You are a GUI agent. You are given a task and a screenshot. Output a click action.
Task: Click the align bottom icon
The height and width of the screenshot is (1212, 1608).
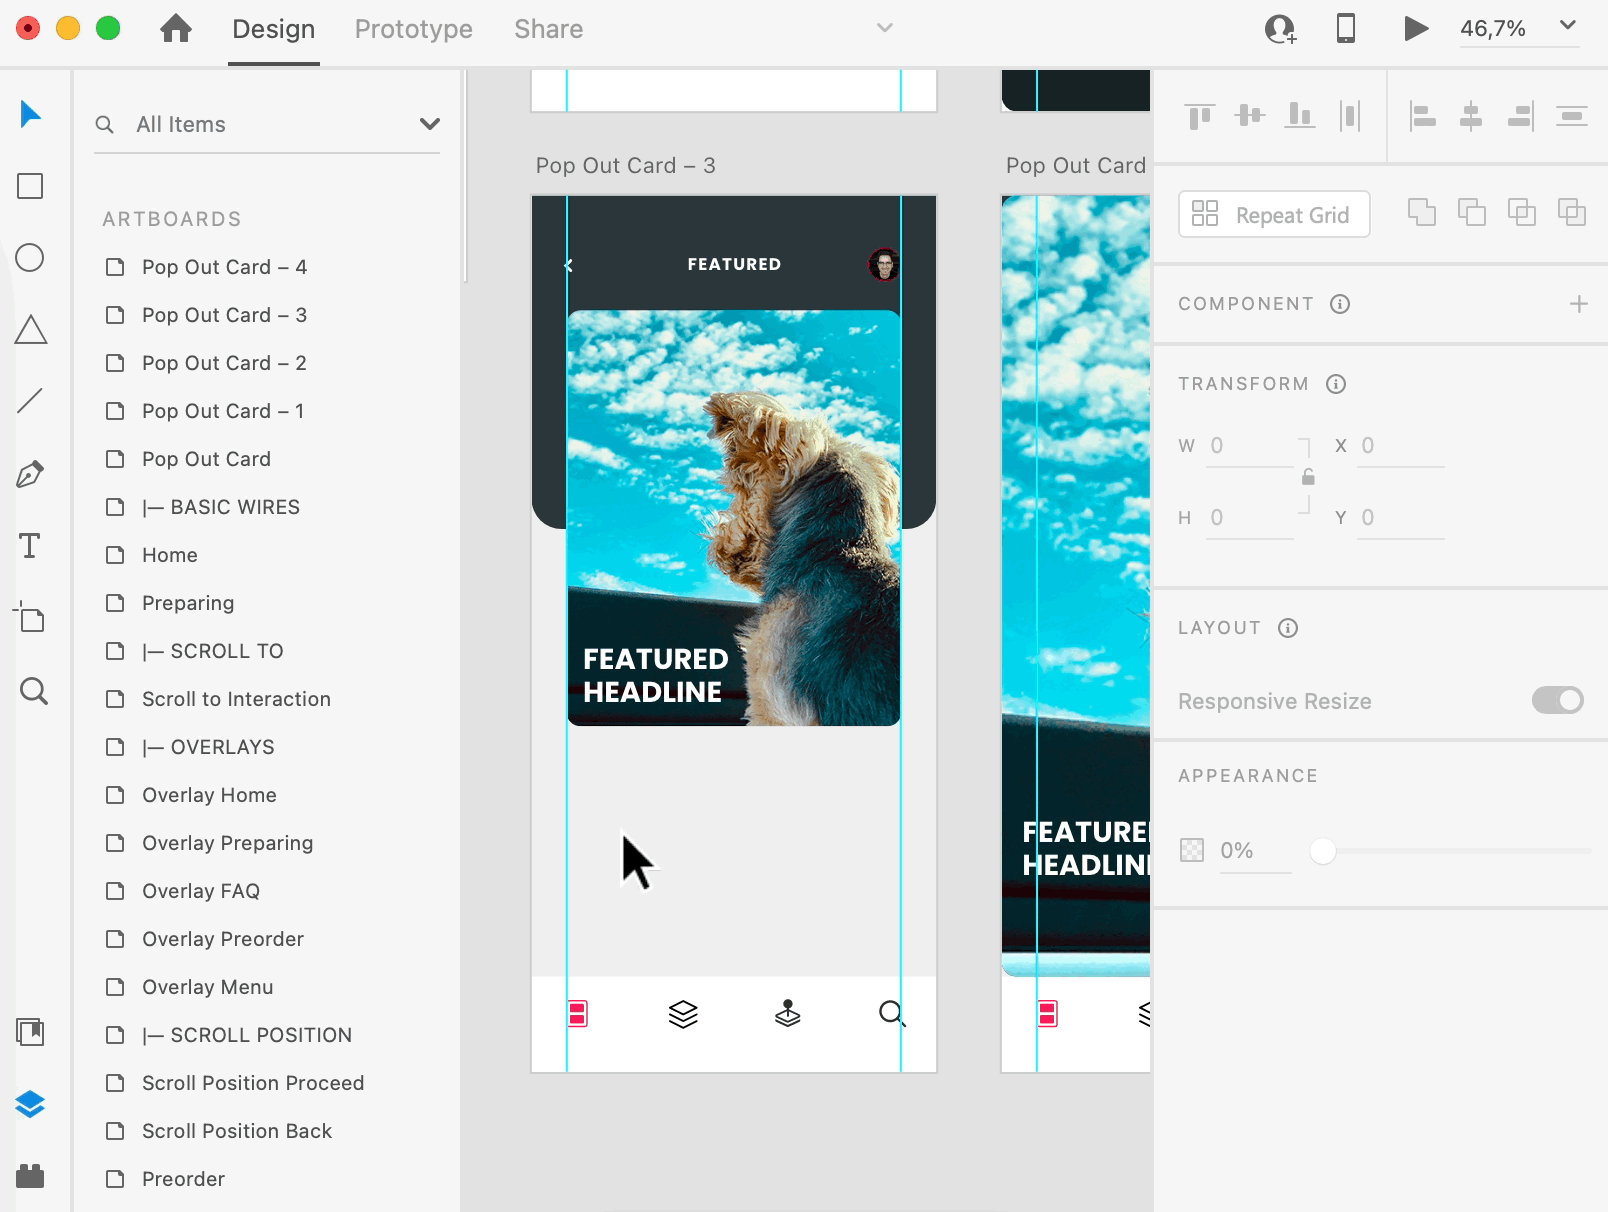[1300, 116]
